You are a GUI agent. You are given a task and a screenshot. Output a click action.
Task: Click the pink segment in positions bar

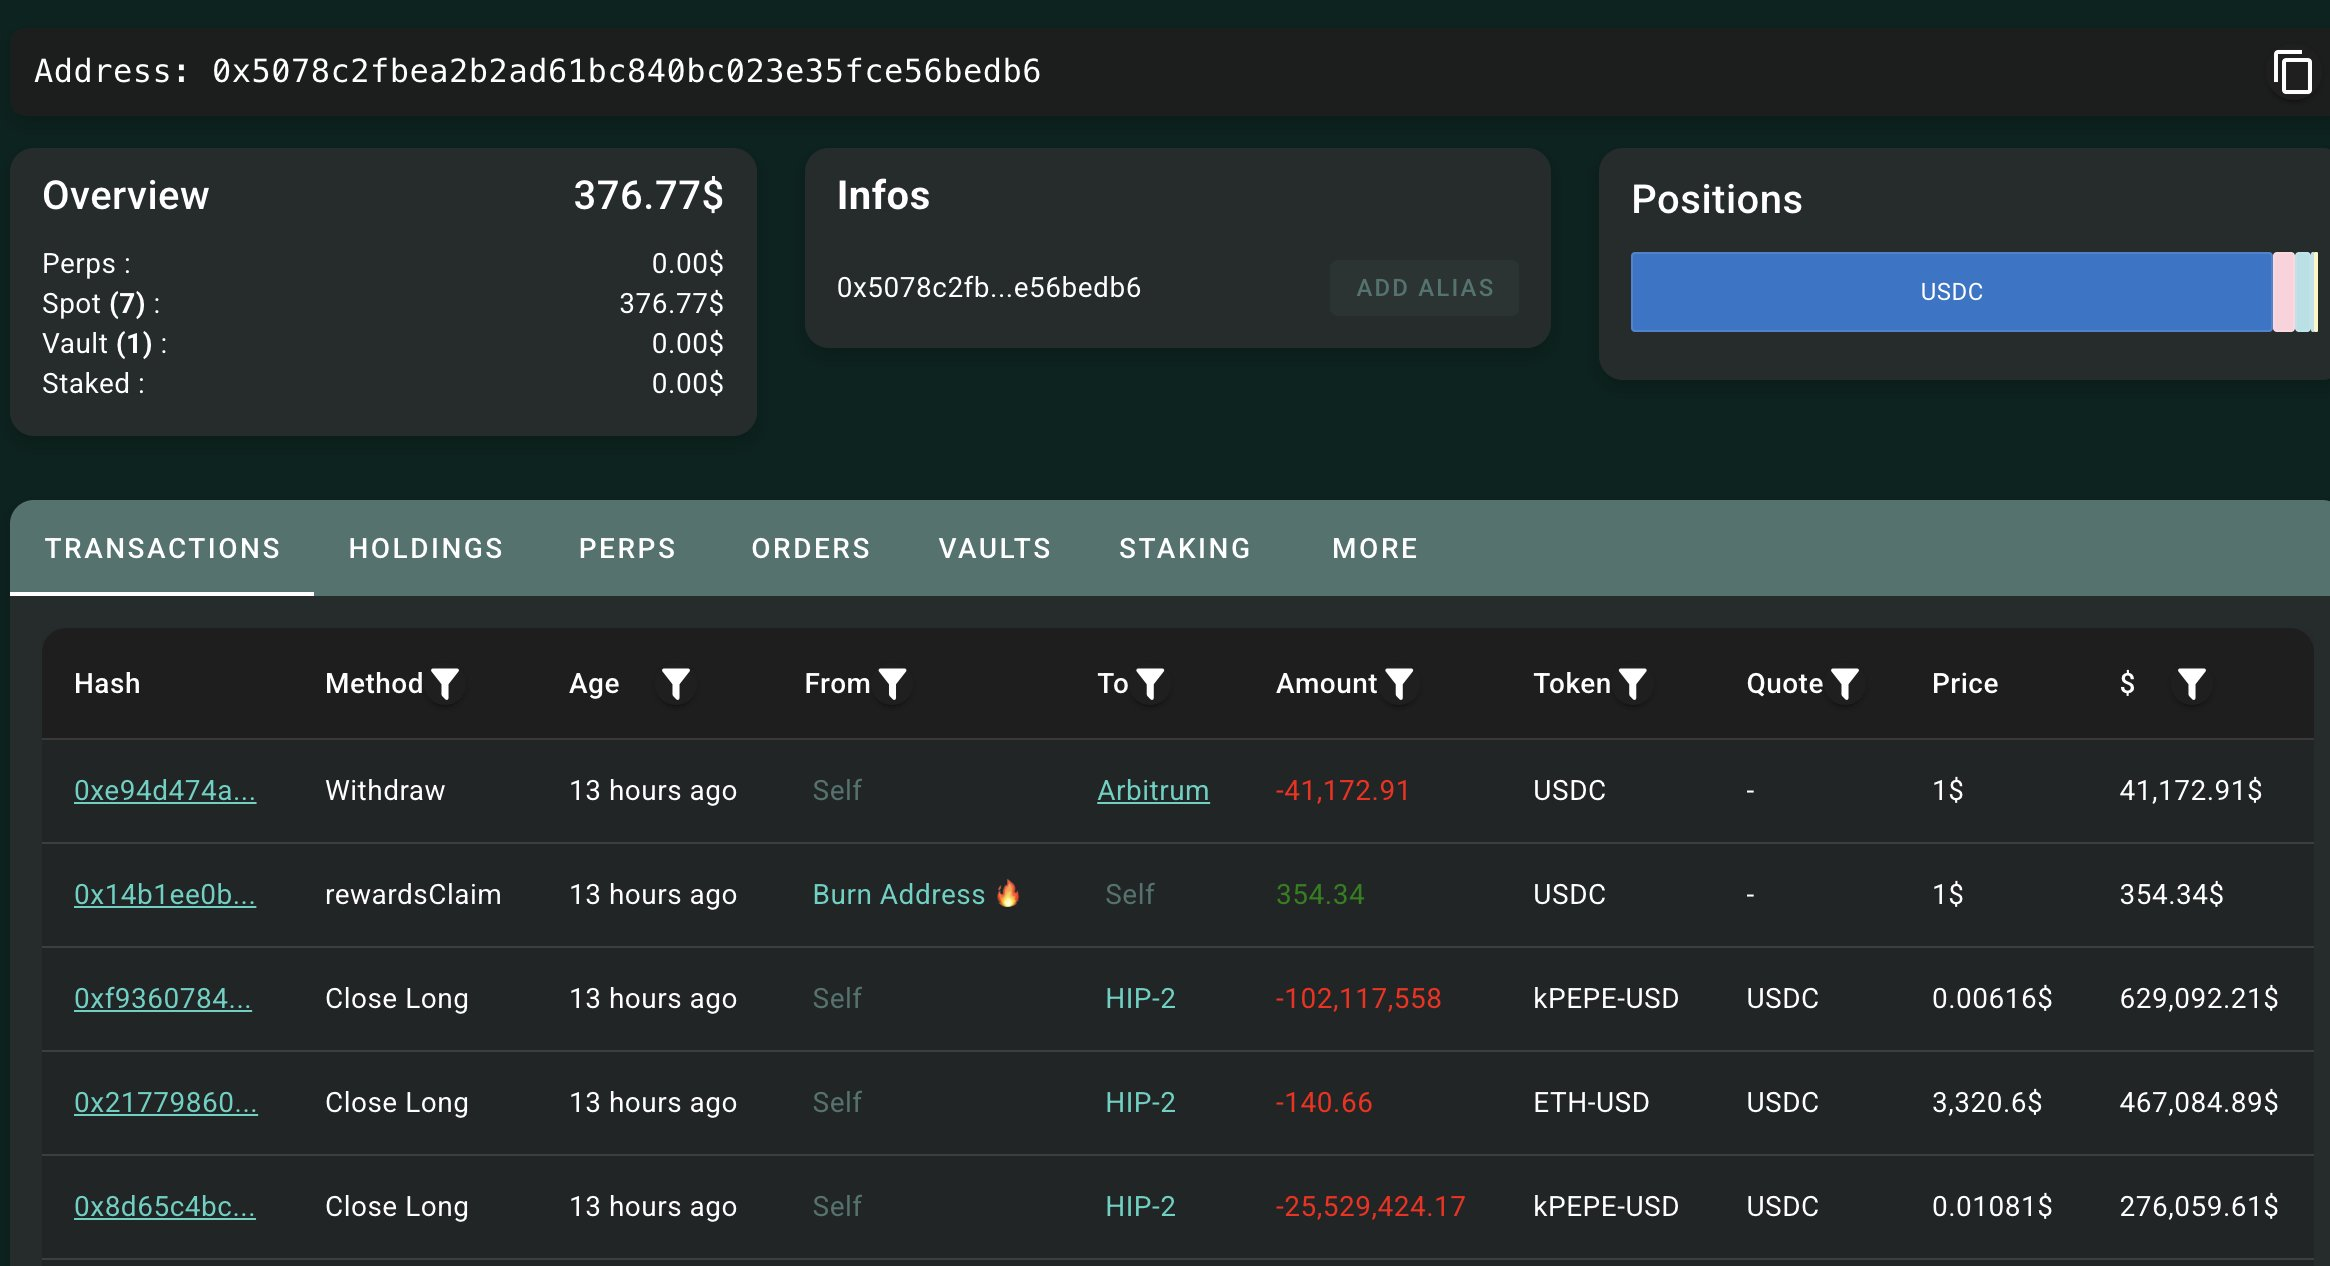point(2283,292)
